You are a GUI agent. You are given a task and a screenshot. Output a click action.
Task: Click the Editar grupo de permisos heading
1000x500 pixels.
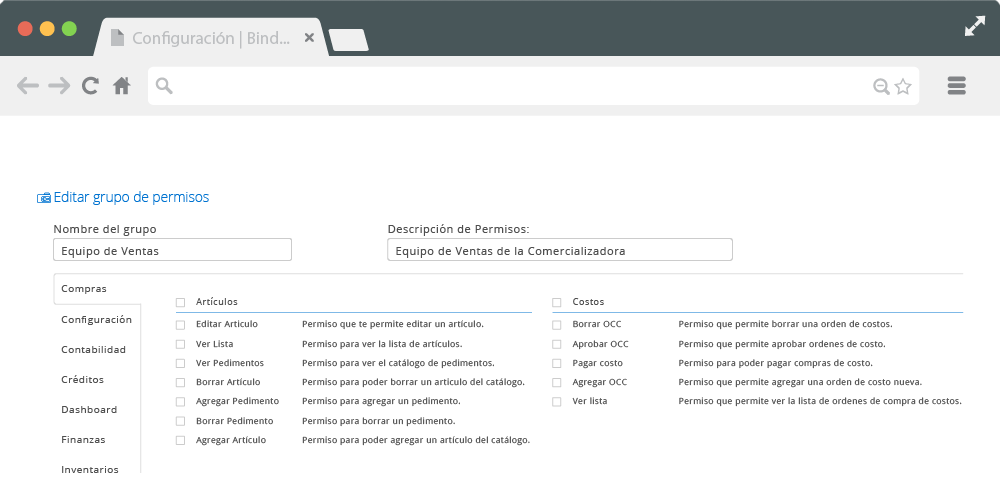[x=131, y=197]
